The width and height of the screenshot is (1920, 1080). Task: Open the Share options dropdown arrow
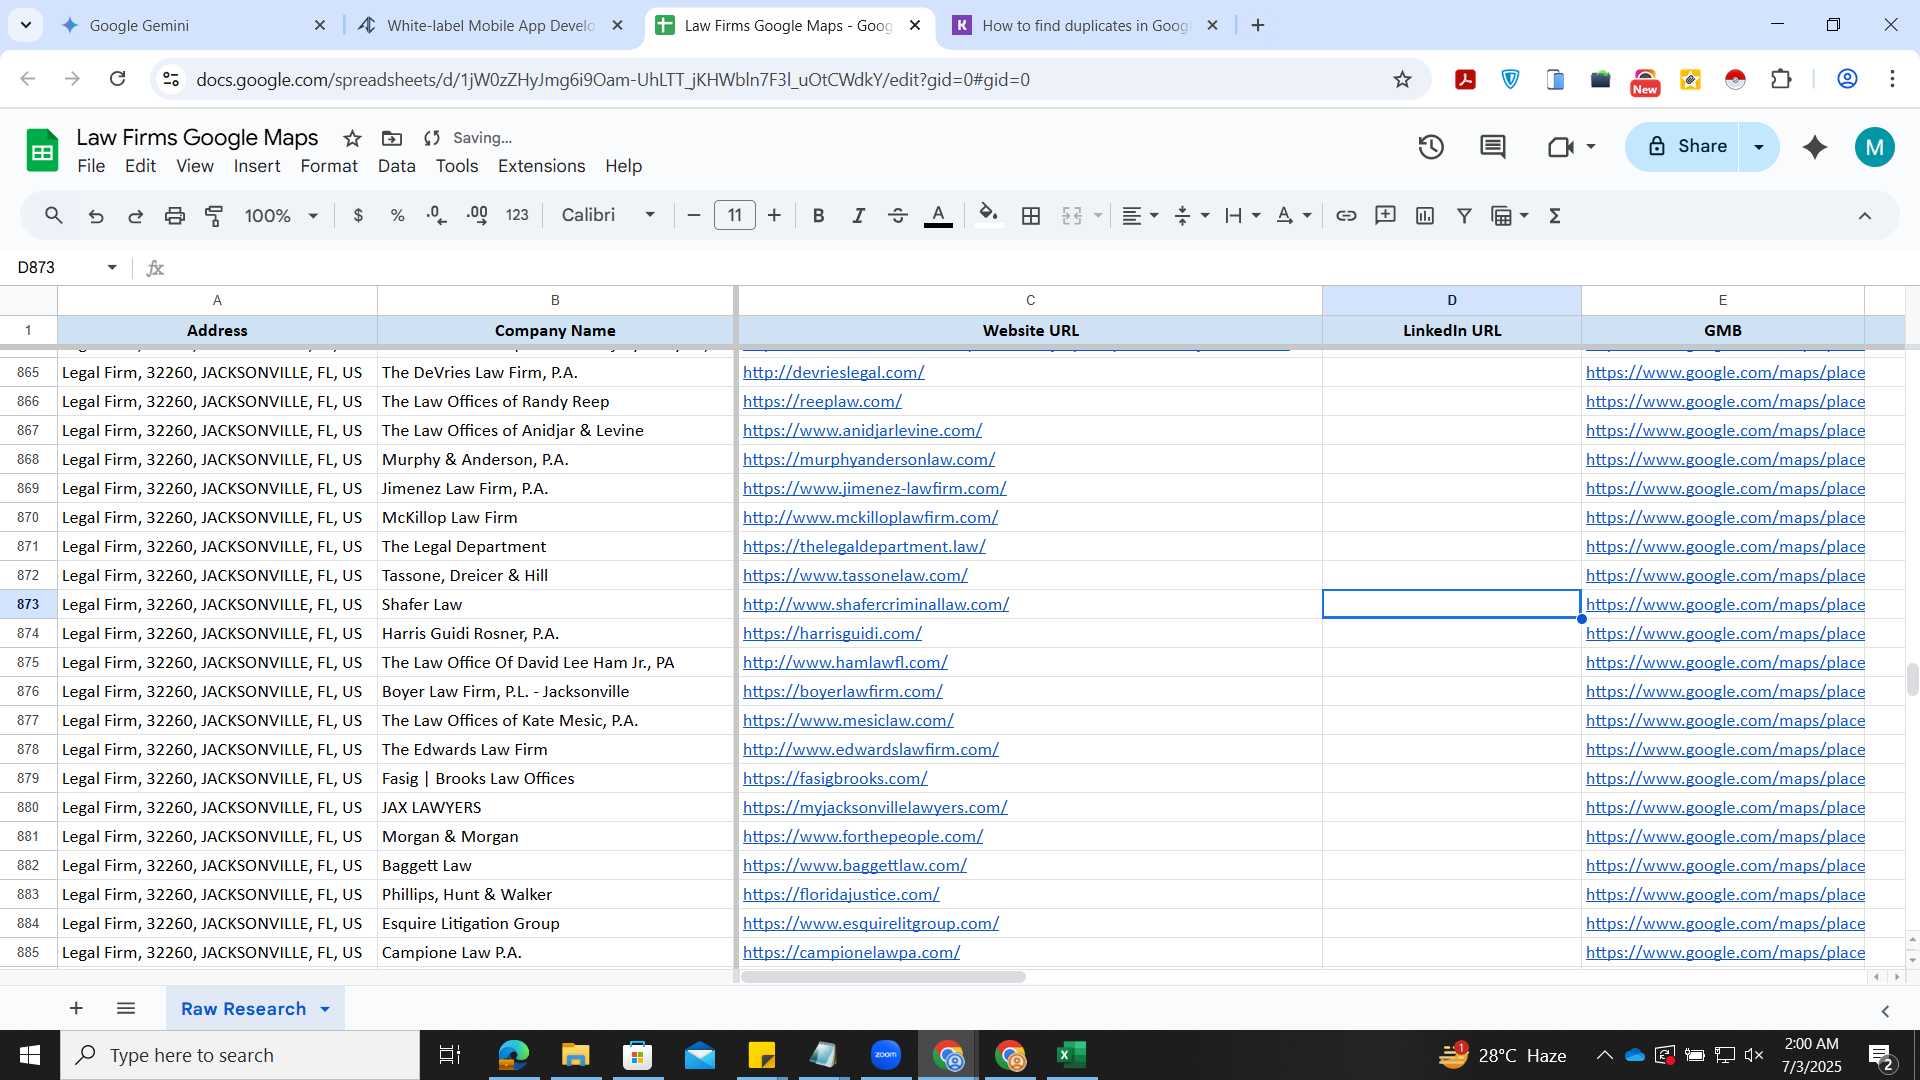(x=1759, y=147)
